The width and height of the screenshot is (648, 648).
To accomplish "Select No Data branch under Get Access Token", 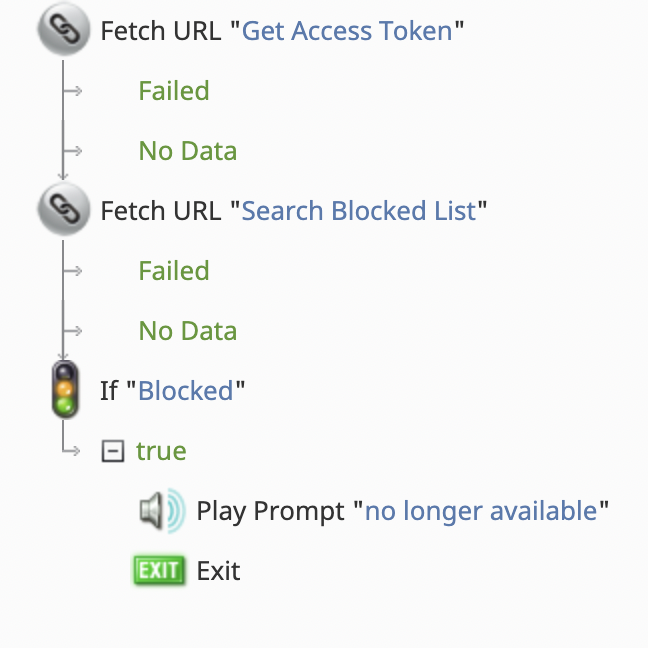I will [188, 151].
